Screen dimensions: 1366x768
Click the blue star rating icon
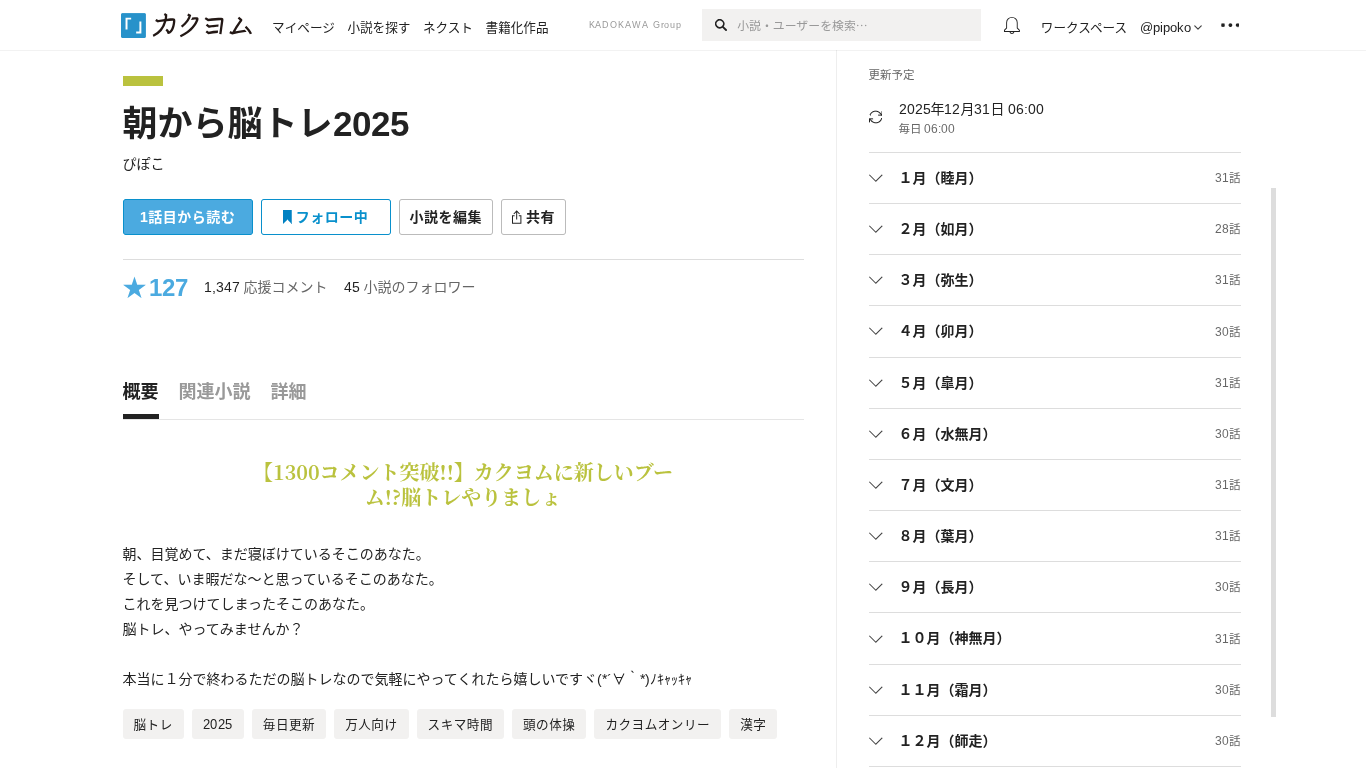(x=134, y=288)
